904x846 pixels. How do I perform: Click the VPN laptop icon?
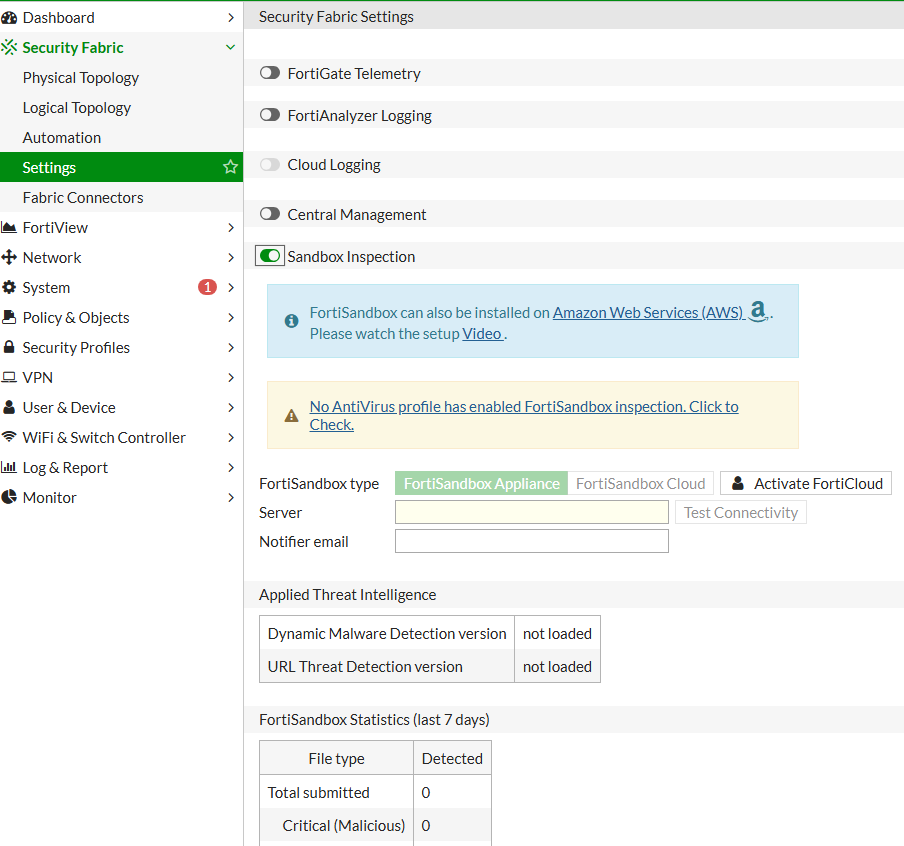pyautogui.click(x=9, y=377)
